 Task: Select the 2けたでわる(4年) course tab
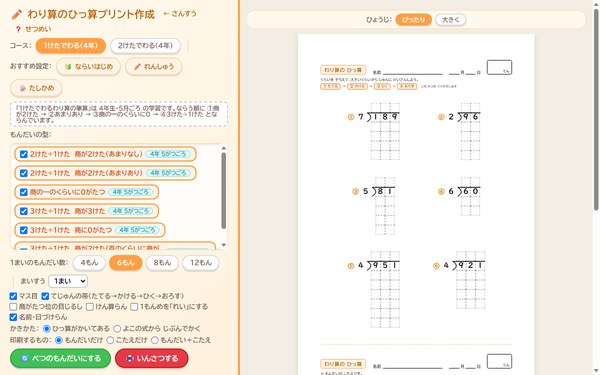[x=145, y=46]
